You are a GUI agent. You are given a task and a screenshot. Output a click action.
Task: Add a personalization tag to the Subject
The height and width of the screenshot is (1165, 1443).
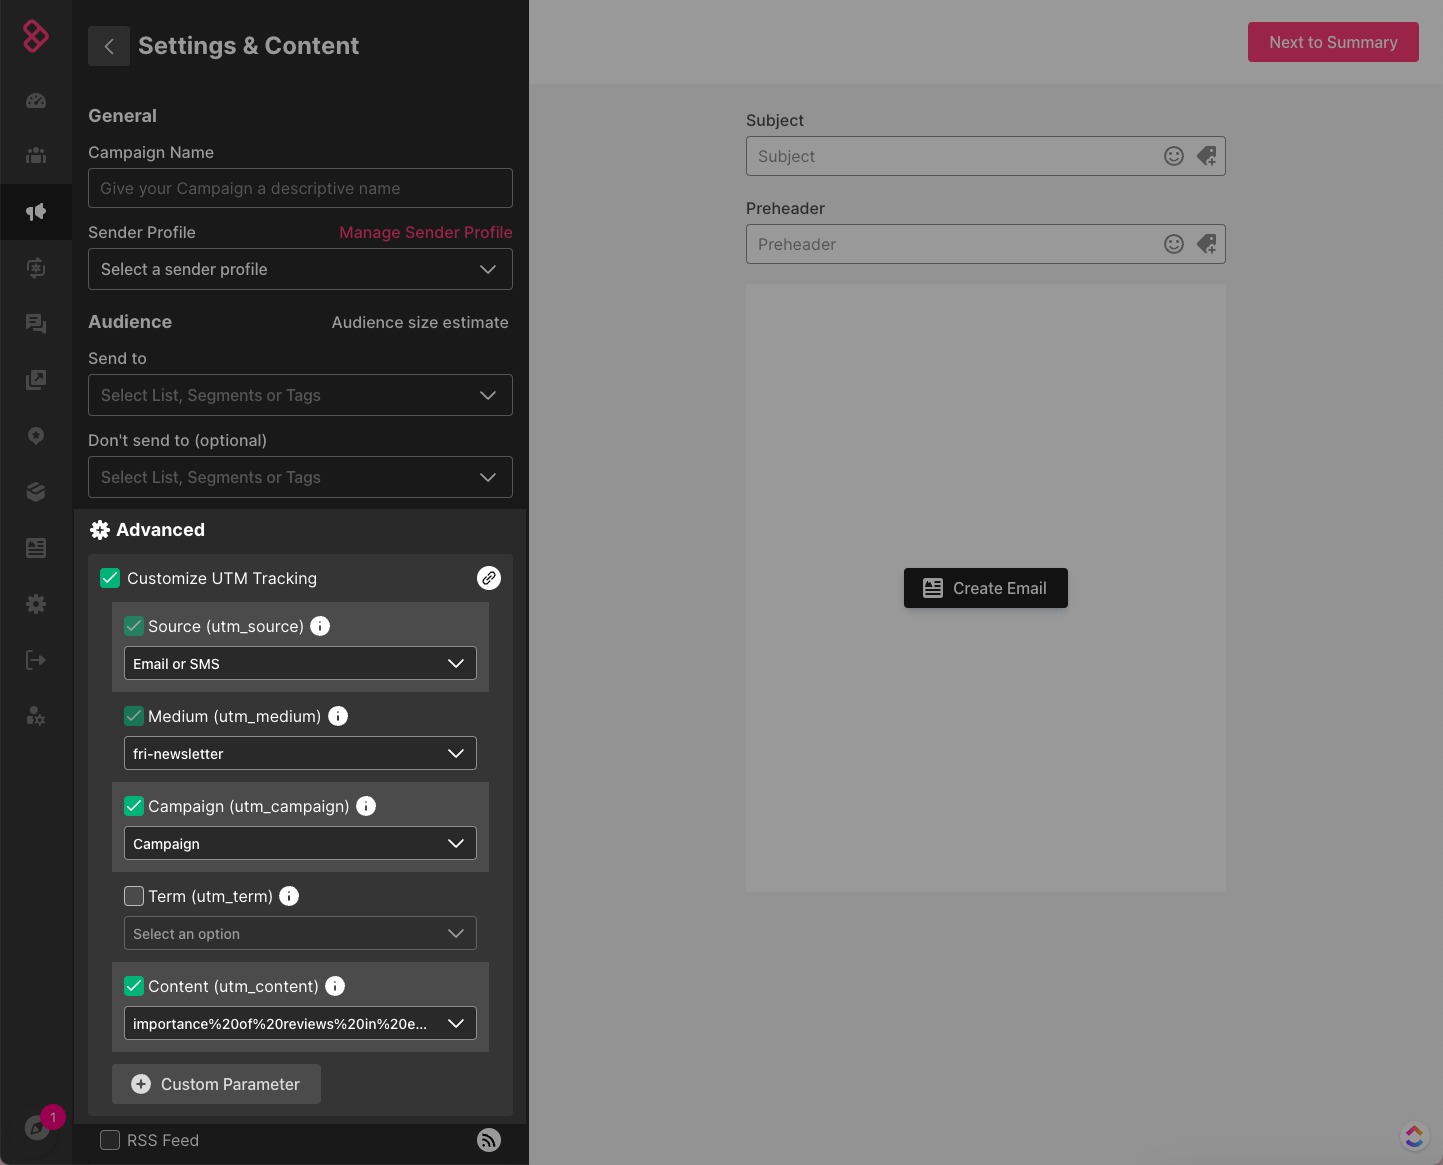[1207, 156]
